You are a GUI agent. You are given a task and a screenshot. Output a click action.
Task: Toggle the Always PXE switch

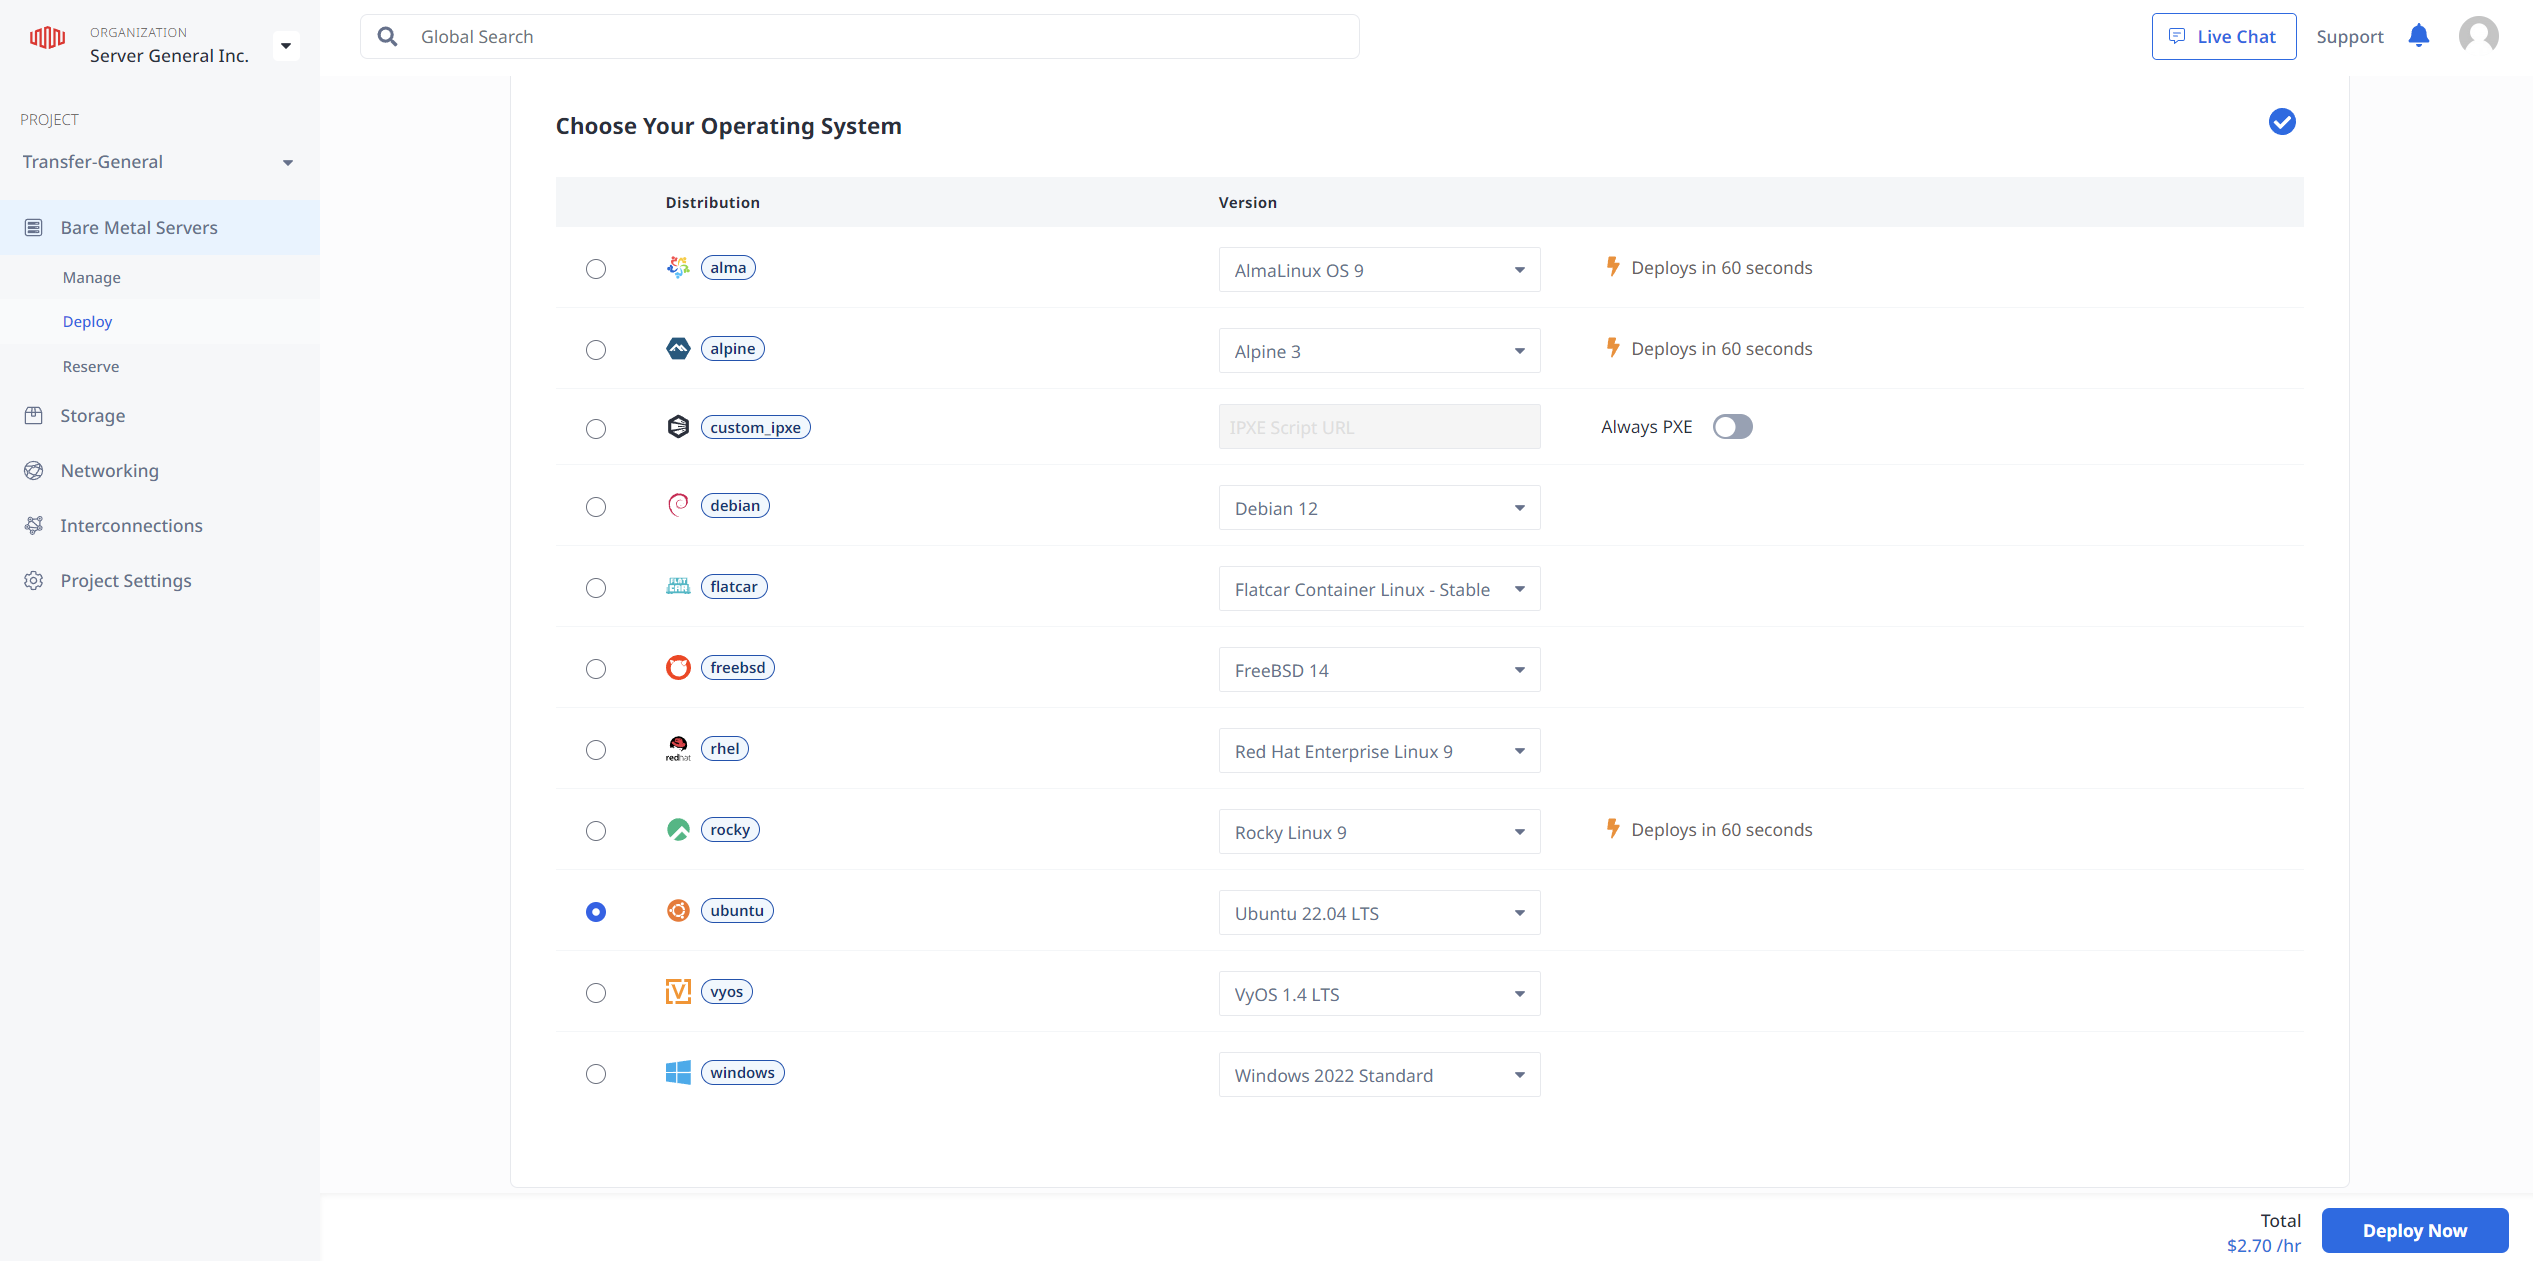click(1730, 426)
